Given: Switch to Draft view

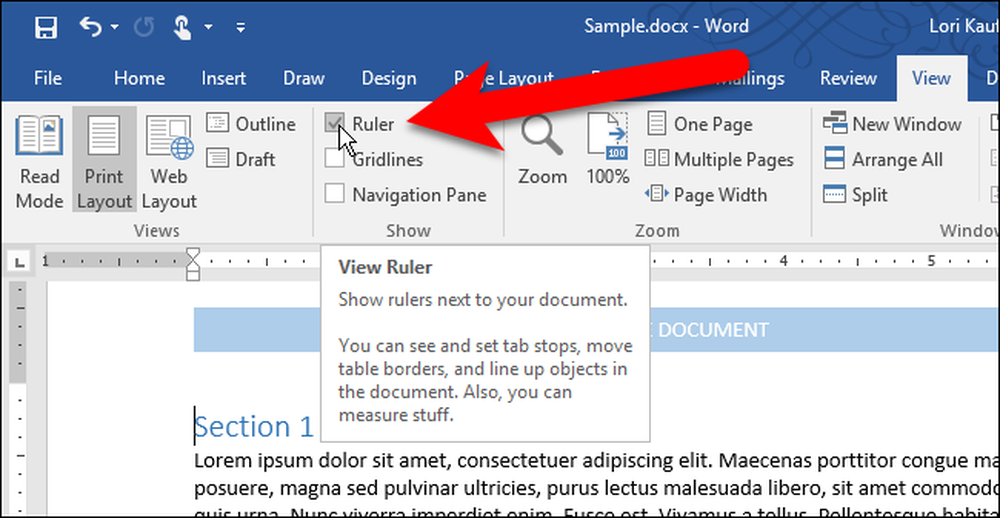Looking at the screenshot, I should pos(241,159).
